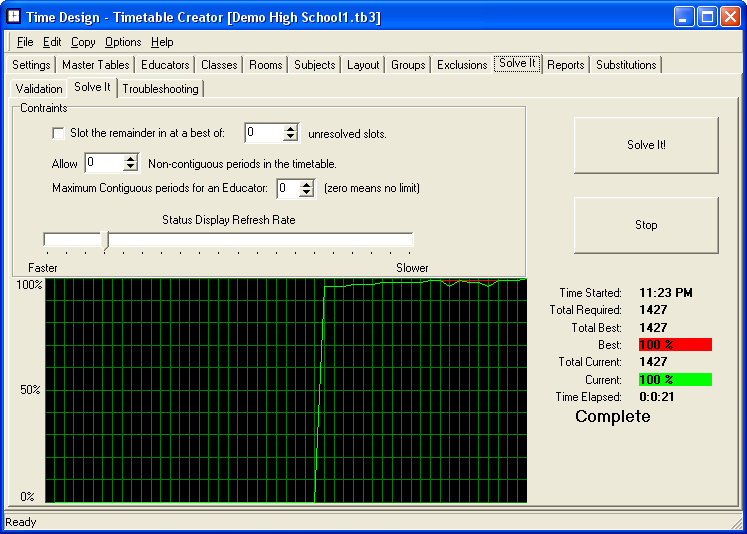Enable 'Slot the remainder in' checkbox

point(57,133)
